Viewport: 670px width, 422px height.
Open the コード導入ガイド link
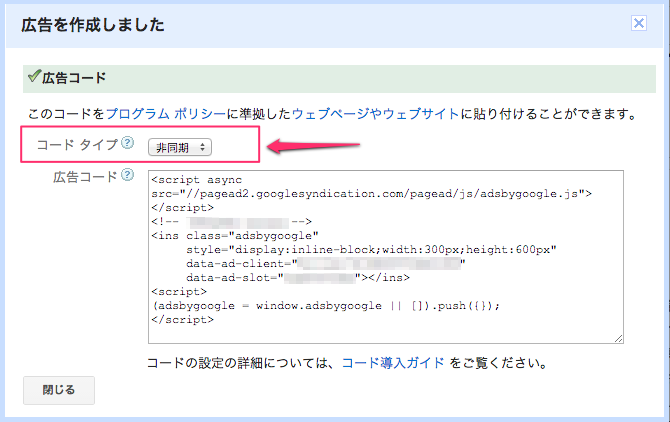[x=393, y=363]
